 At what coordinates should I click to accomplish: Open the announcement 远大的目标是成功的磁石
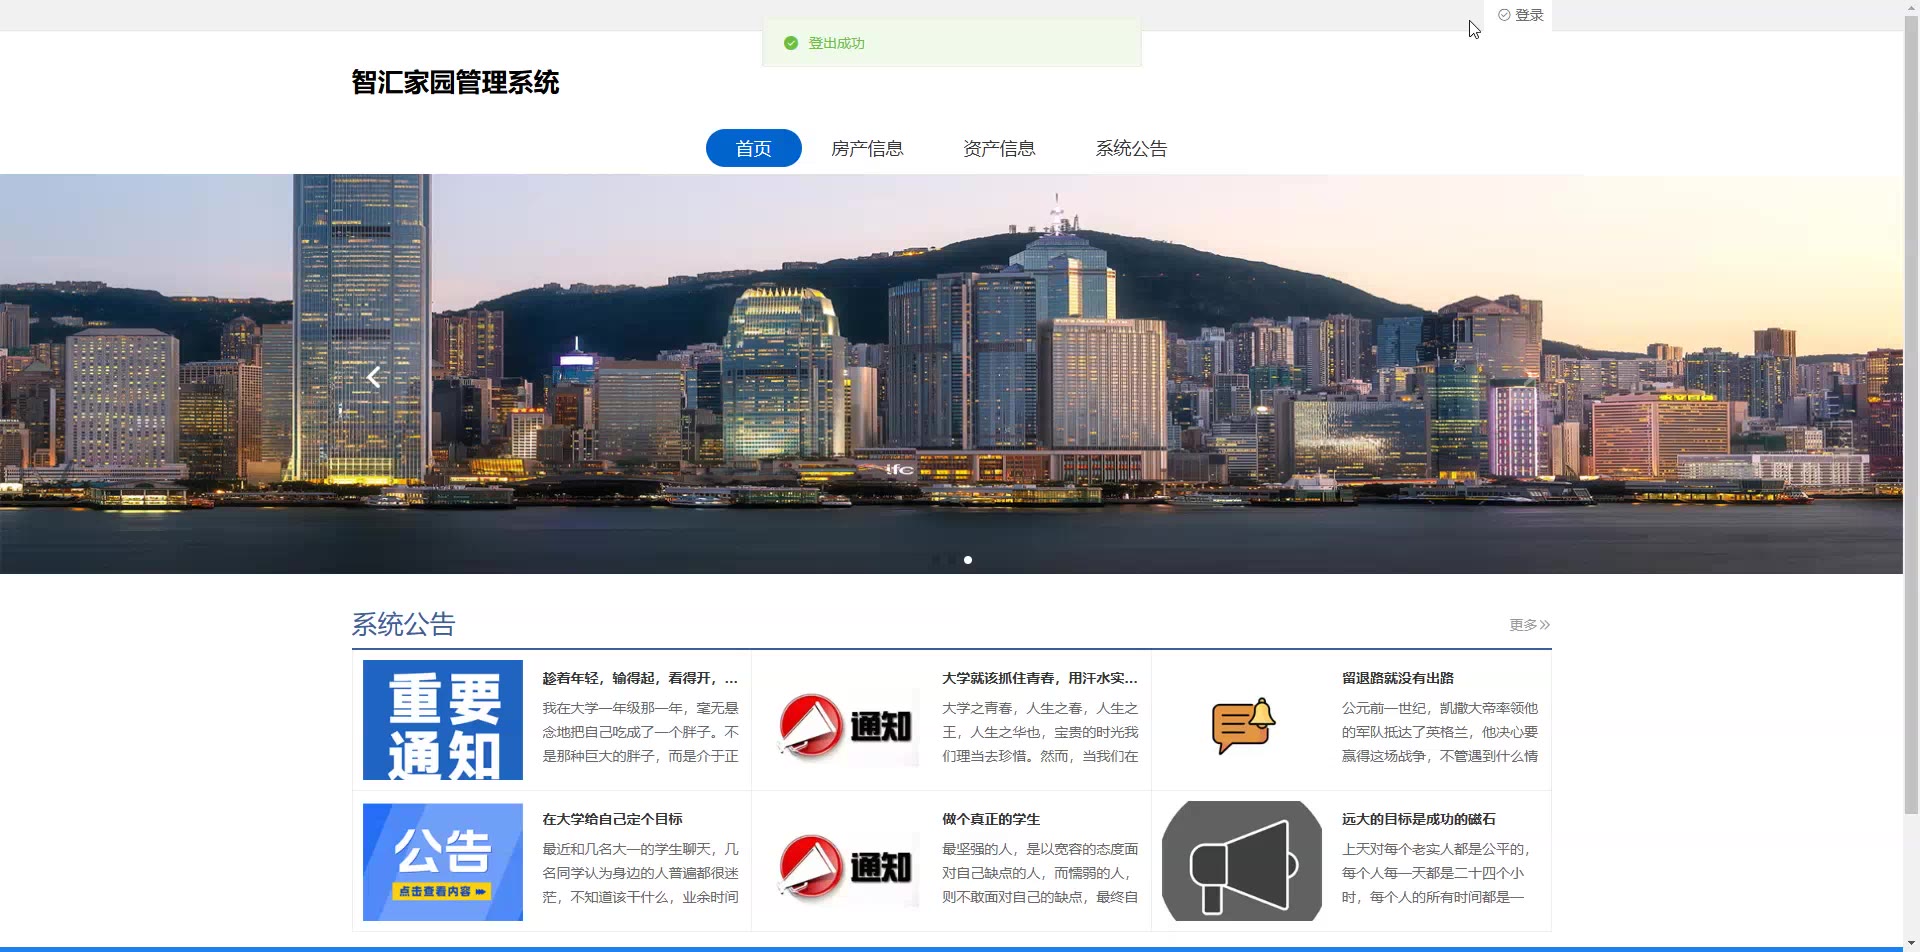point(1419,819)
